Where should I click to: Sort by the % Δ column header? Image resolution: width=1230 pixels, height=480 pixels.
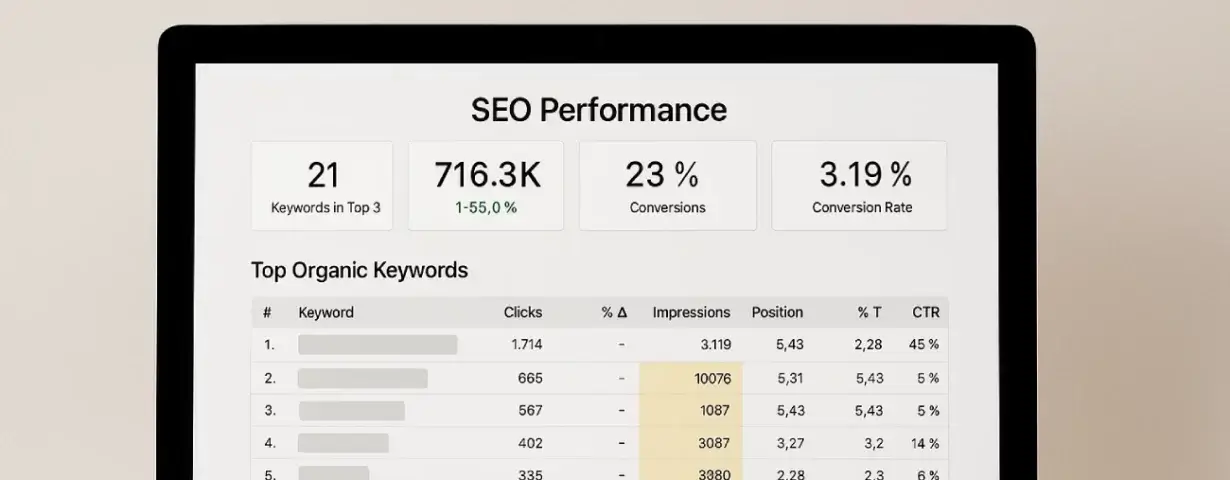(614, 312)
